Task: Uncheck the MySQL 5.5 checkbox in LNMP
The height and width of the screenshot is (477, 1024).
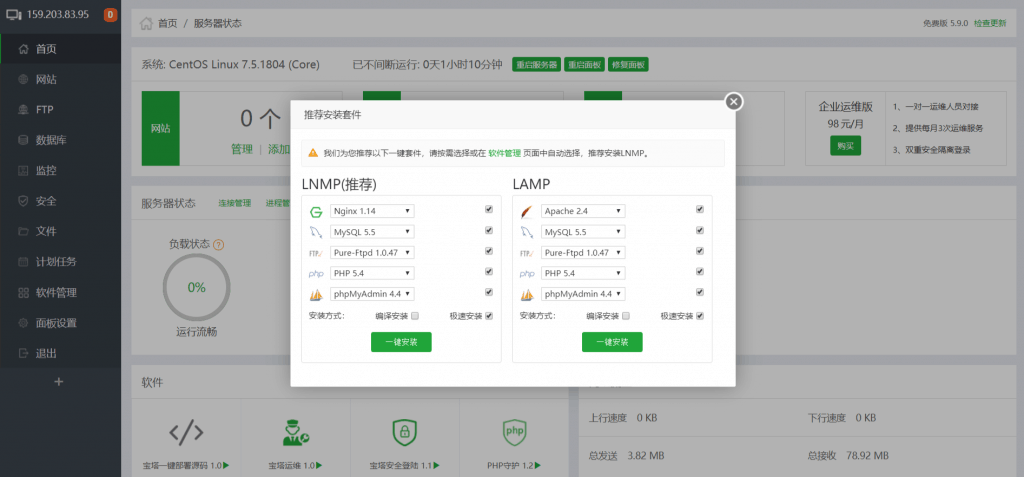Action: (x=489, y=231)
